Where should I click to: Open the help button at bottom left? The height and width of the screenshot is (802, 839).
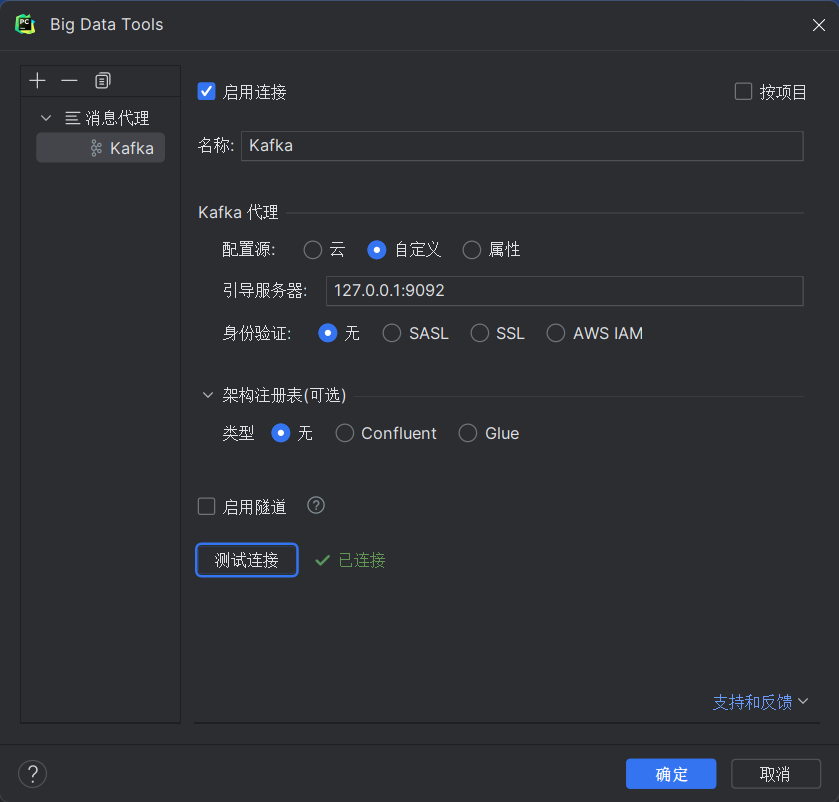coord(33,774)
